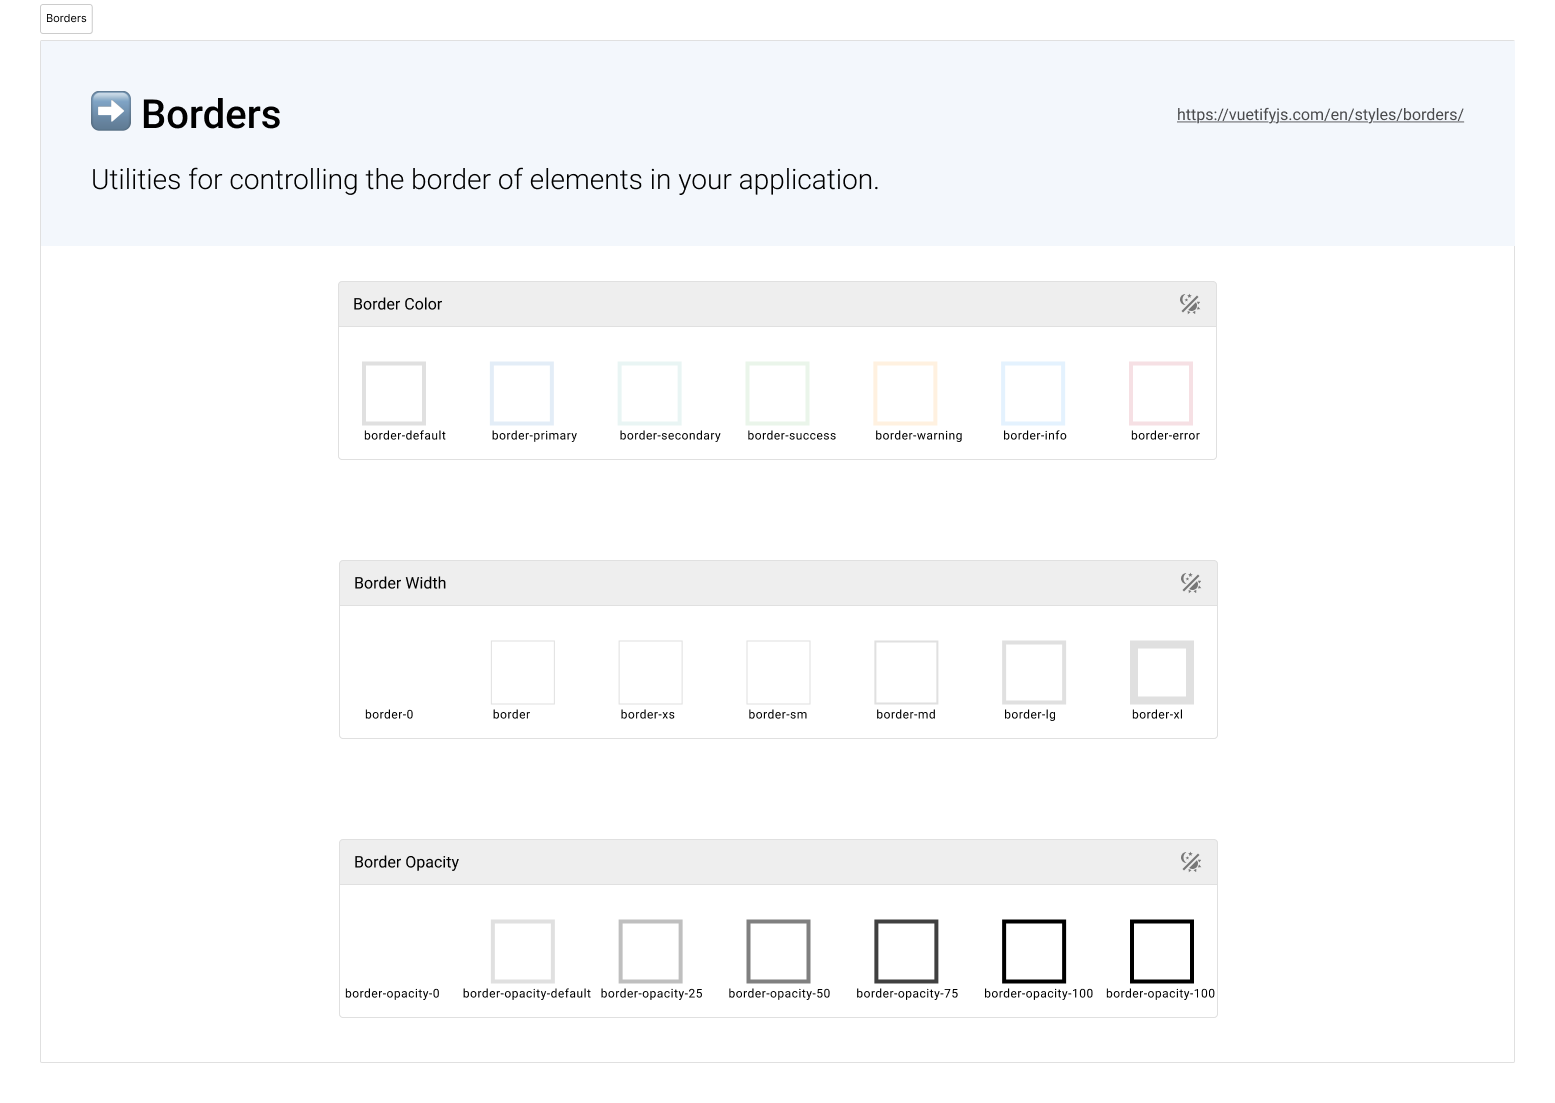Open the vuetifyjs.com borders documentation link

pyautogui.click(x=1319, y=115)
